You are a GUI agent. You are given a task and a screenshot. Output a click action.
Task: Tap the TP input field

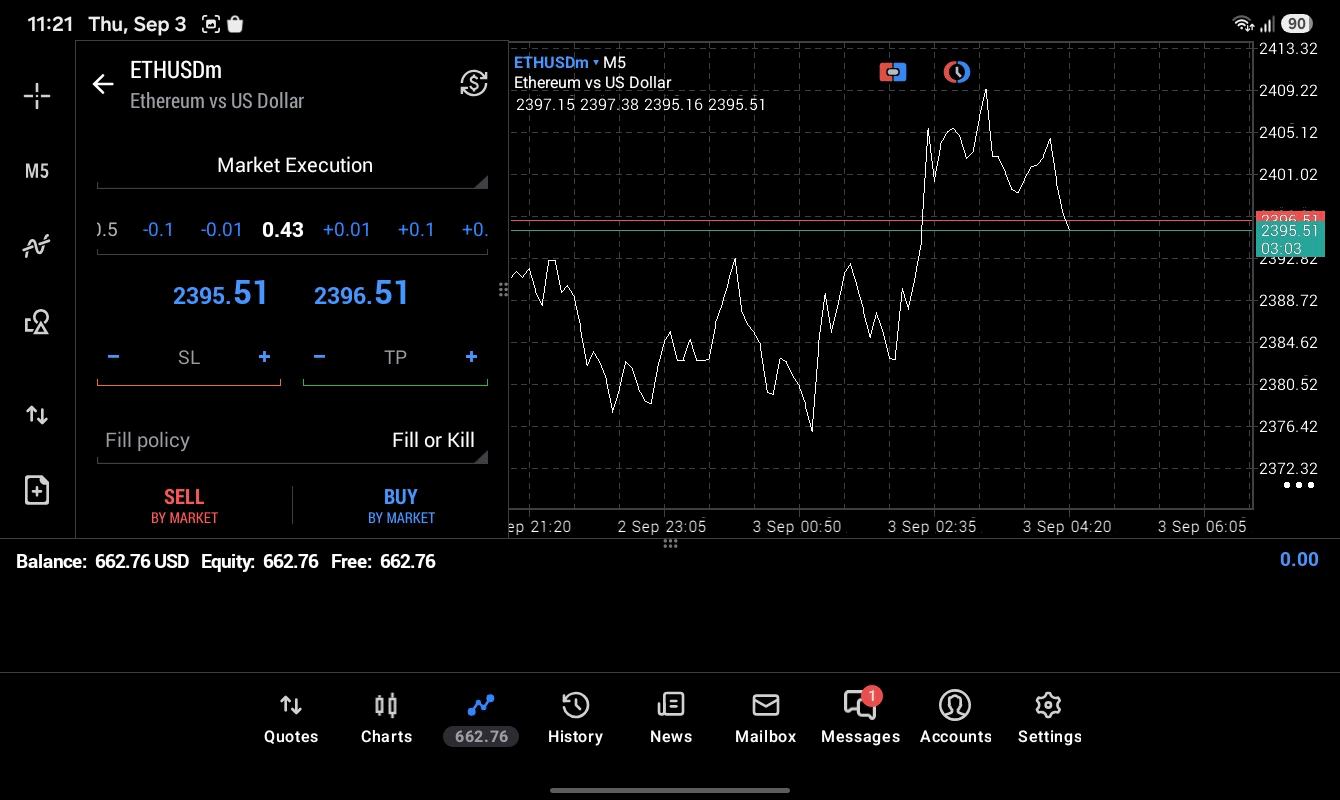[x=395, y=358]
